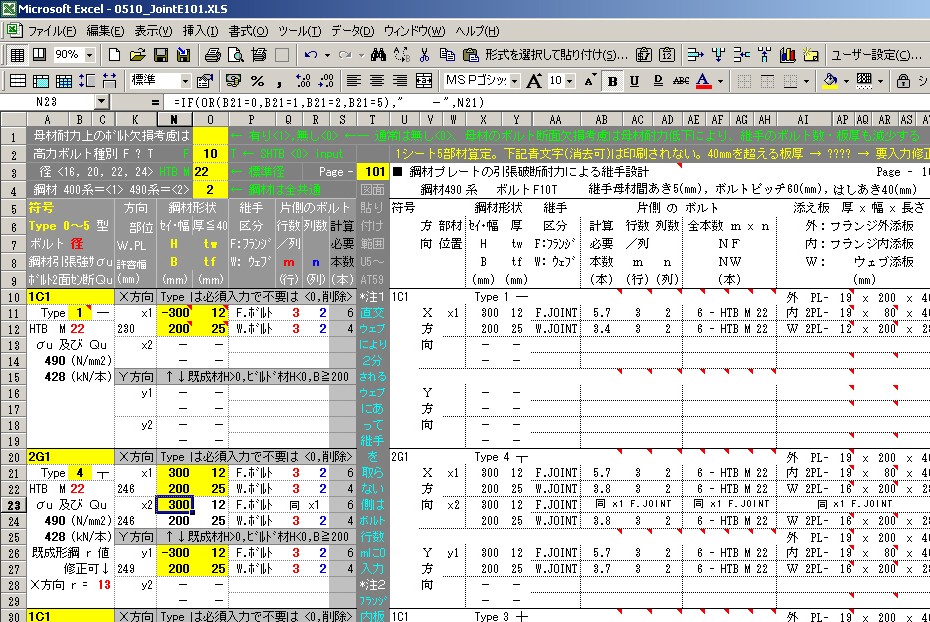Viewport: 930px width, 622px height.
Task: Click the Name Box showing N23
Action: [47, 103]
